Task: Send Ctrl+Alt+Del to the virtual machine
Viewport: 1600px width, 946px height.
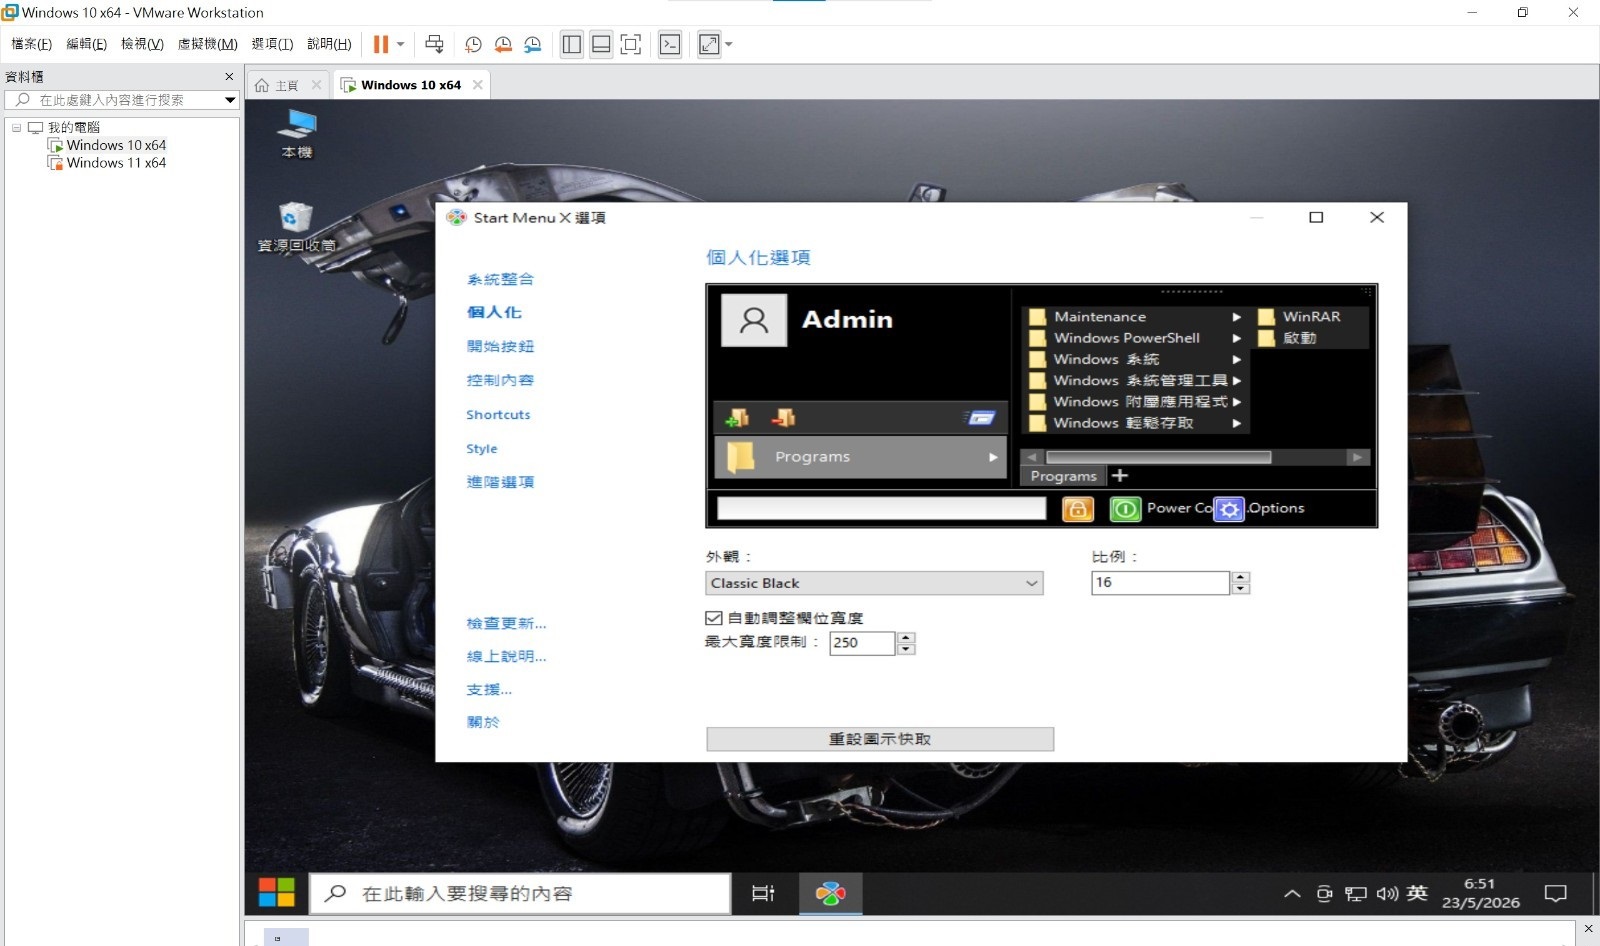Action: (x=434, y=44)
